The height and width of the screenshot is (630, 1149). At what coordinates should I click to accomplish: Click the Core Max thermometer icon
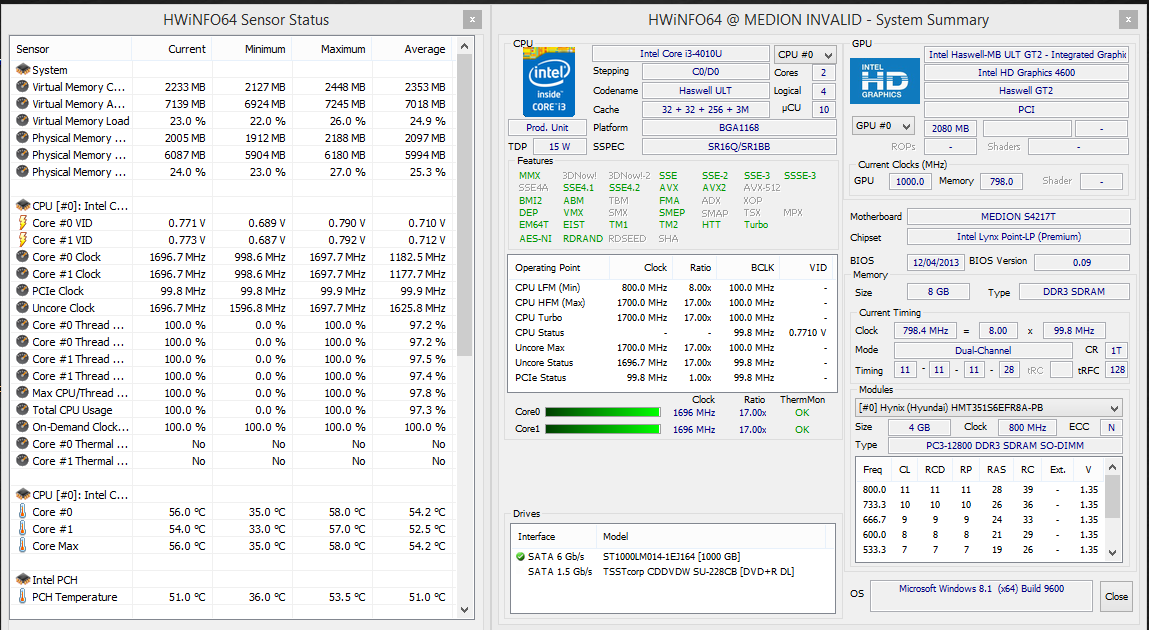click(x=23, y=545)
